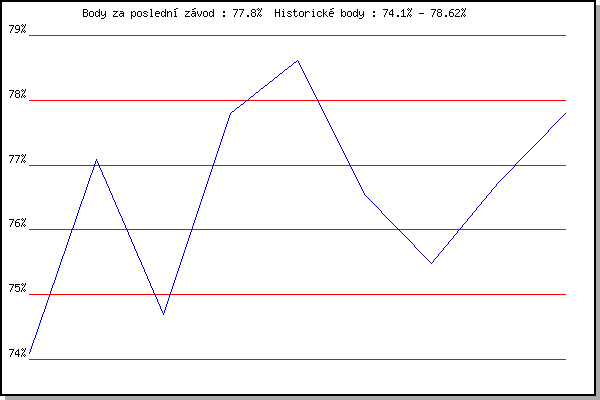The image size is (600, 400).
Task: Select the 77% y-axis label
Action: point(17,160)
